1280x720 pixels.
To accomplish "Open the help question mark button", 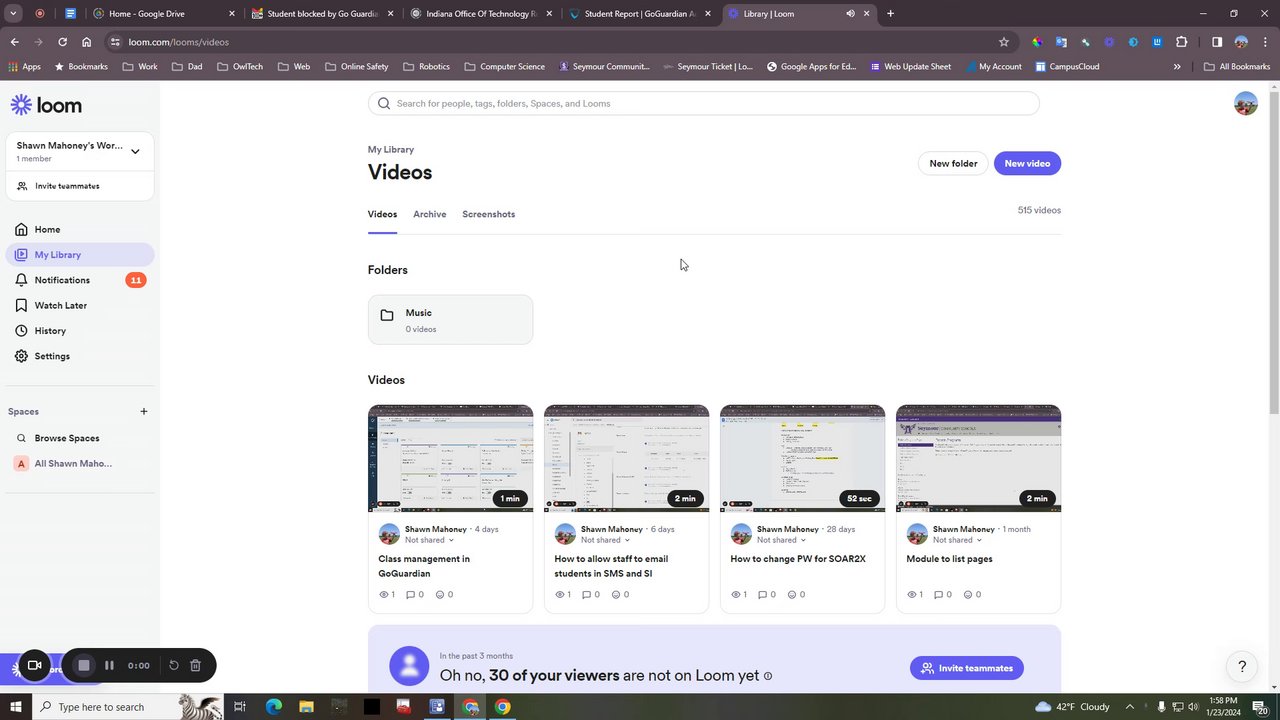I will coord(1242,666).
